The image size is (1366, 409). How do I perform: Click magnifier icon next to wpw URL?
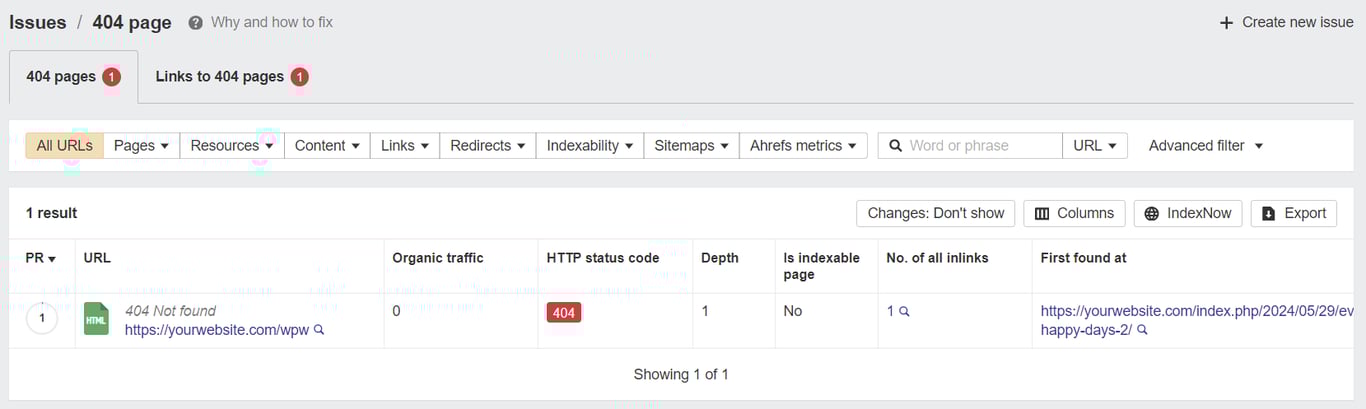pos(319,330)
